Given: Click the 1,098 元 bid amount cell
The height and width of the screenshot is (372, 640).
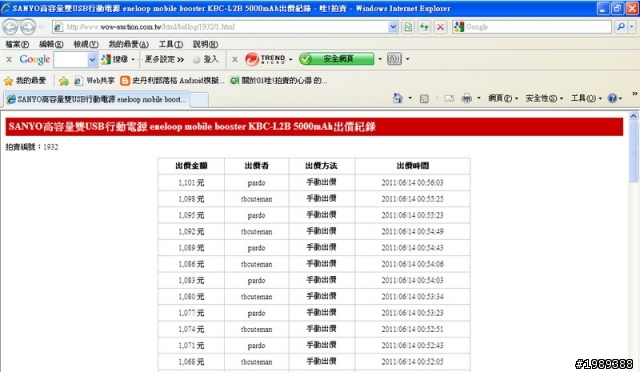Looking at the screenshot, I should 191,199.
